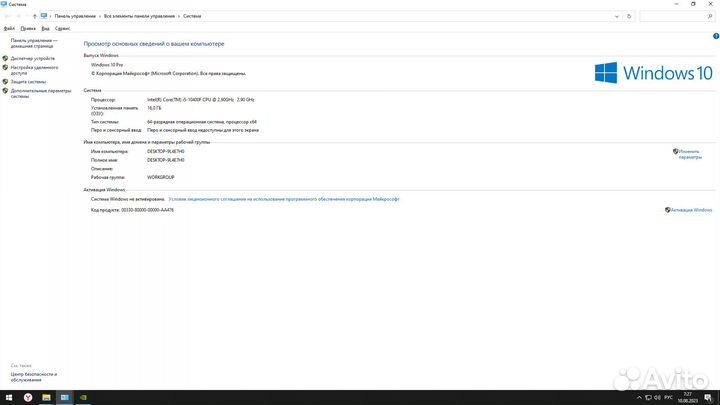Open the Правка menu

pos(28,28)
